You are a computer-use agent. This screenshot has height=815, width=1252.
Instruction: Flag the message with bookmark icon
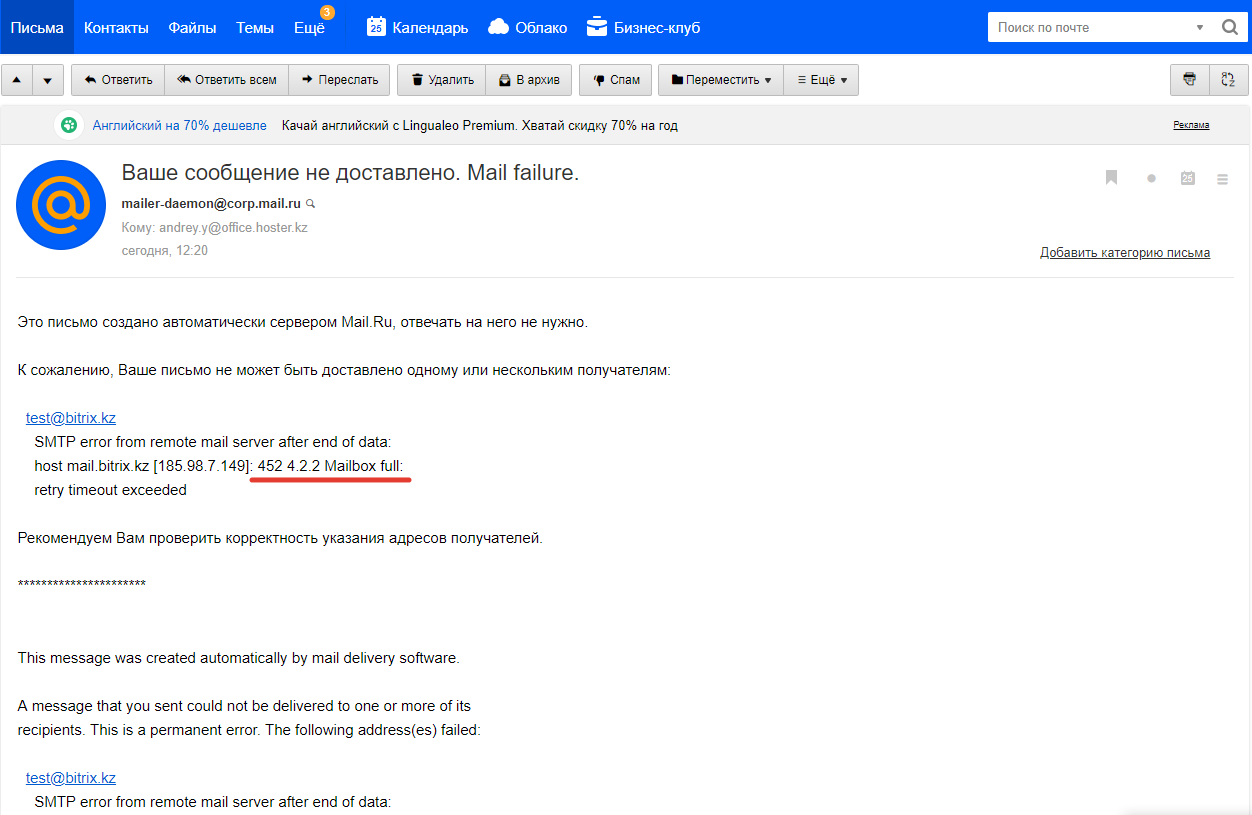1111,178
